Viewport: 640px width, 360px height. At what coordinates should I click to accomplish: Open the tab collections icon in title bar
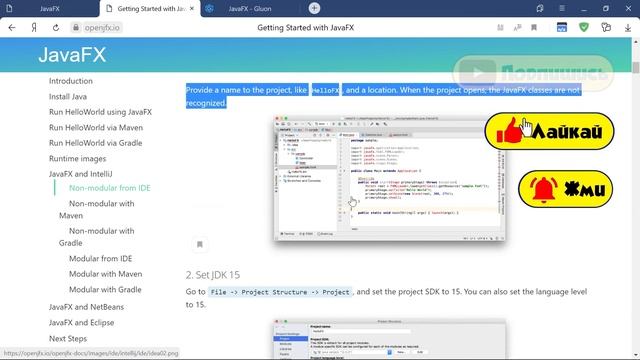pos(540,8)
